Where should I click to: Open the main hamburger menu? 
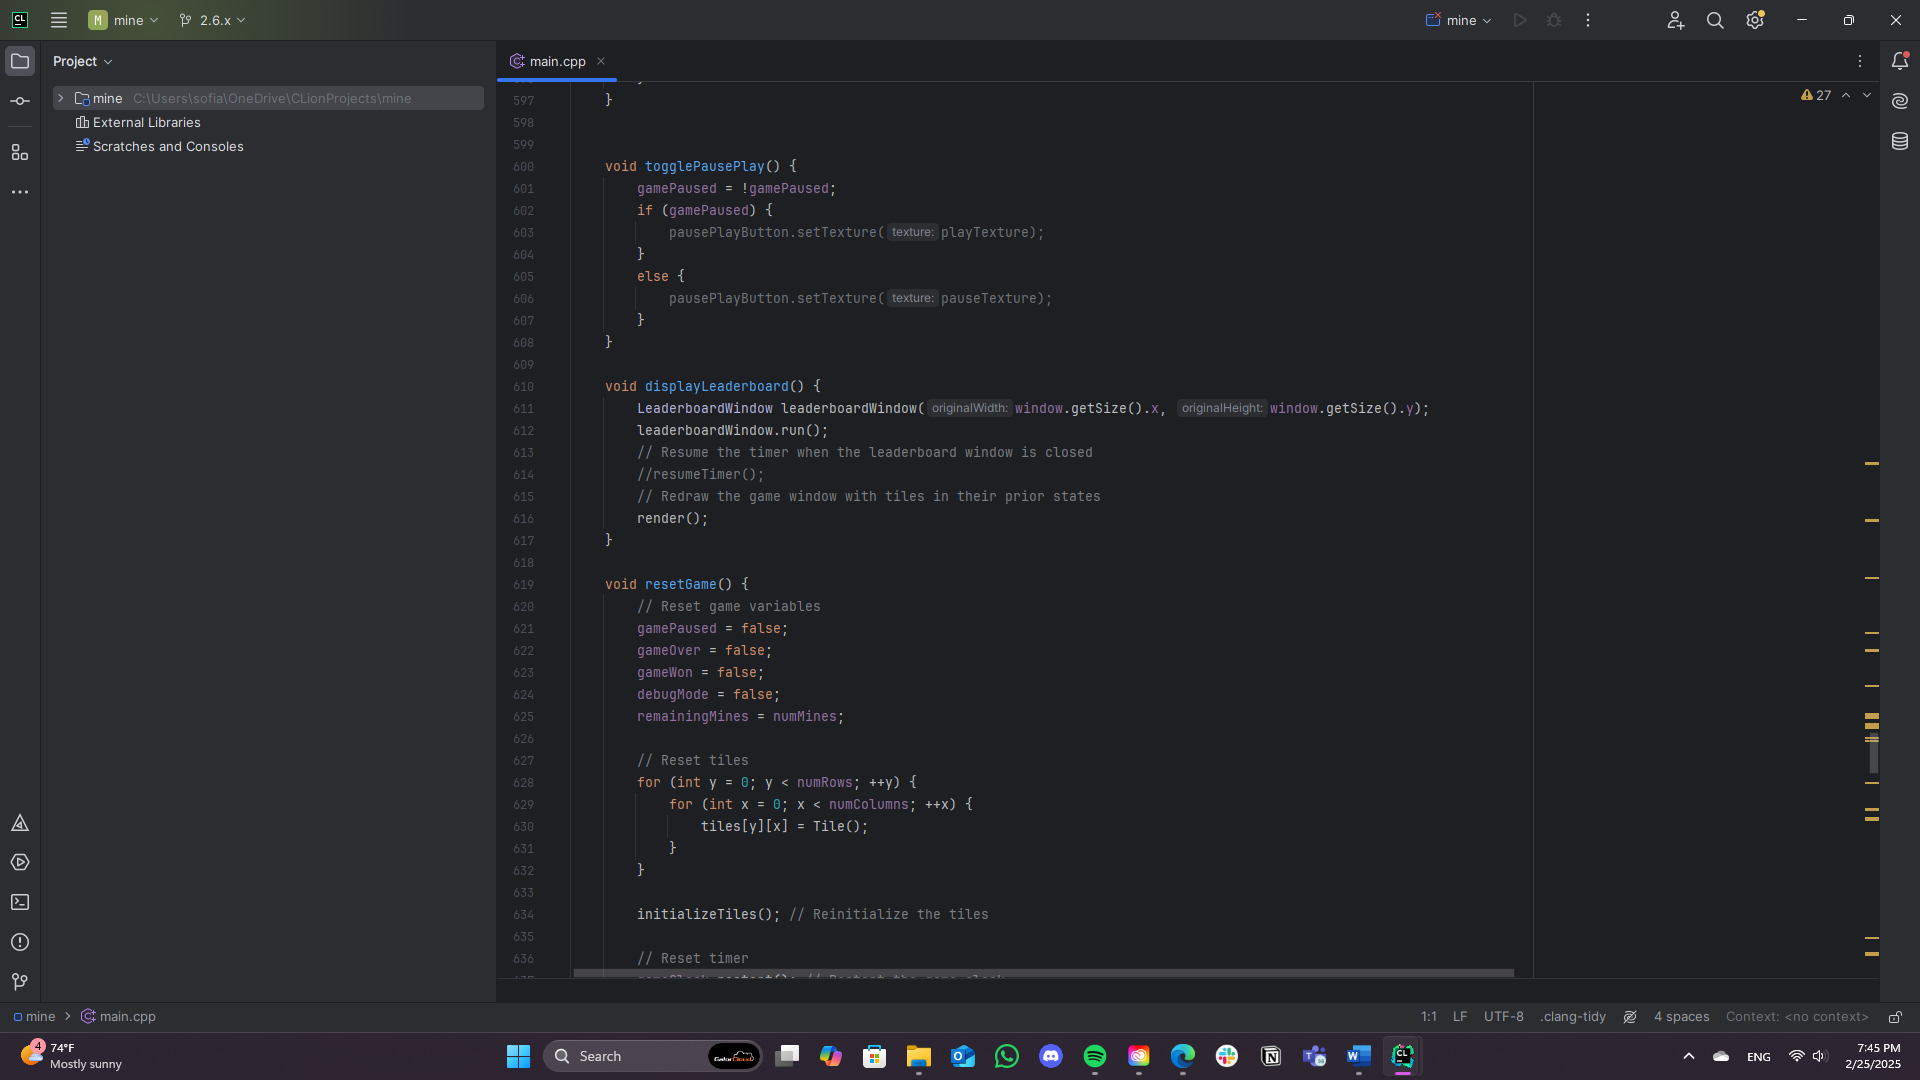pos(59,20)
